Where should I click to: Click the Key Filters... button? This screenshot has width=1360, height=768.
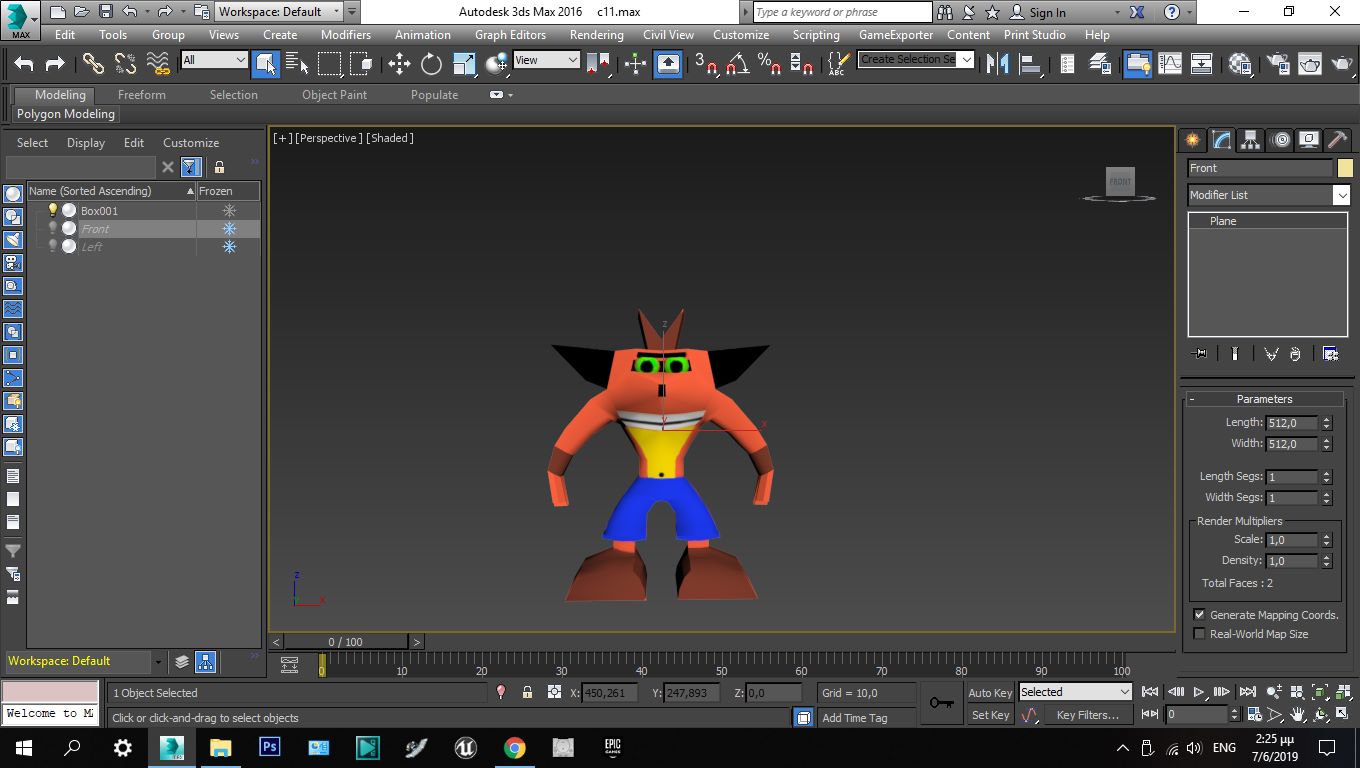pos(1087,715)
